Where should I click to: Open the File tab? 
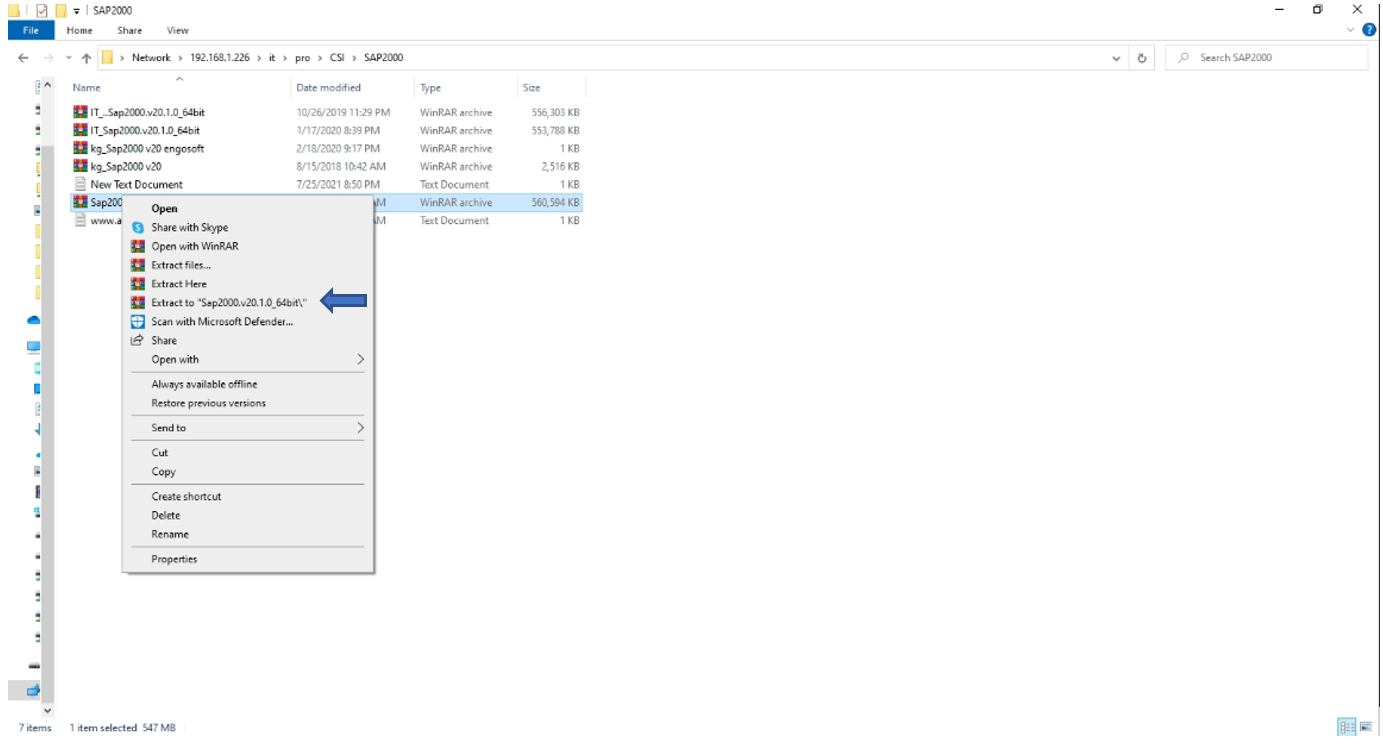click(30, 30)
